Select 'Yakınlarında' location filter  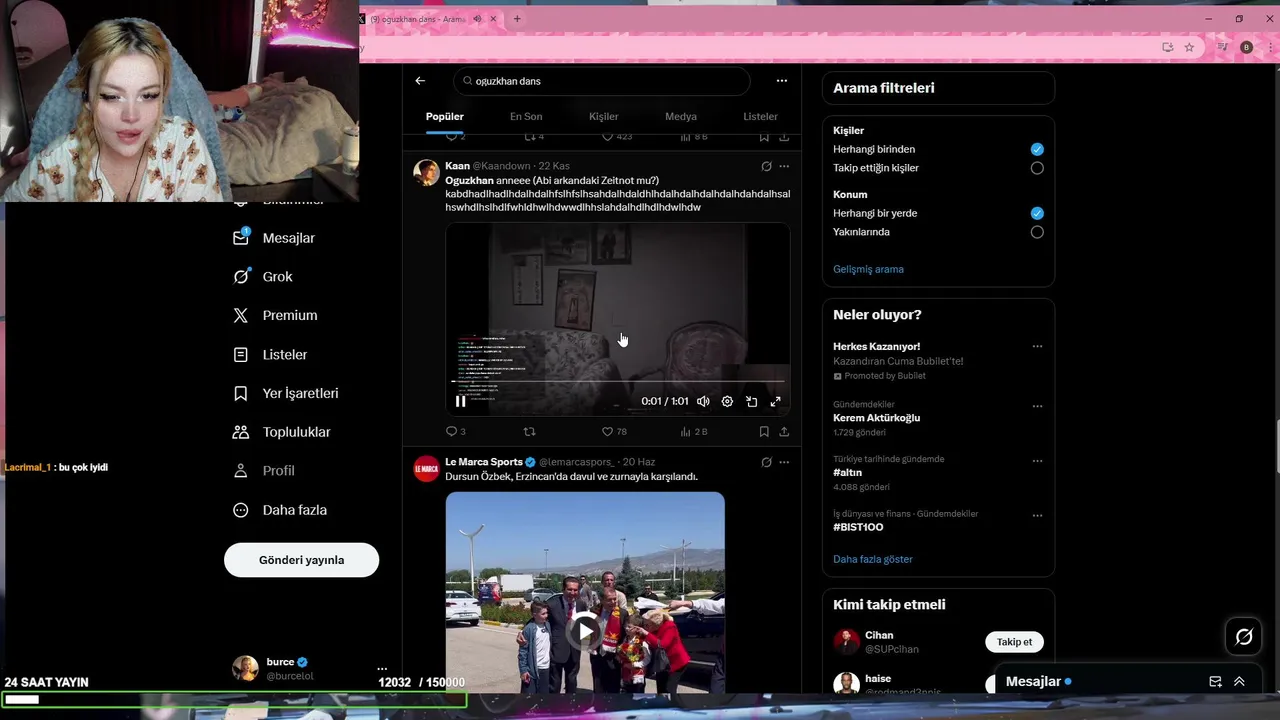pyautogui.click(x=1037, y=232)
